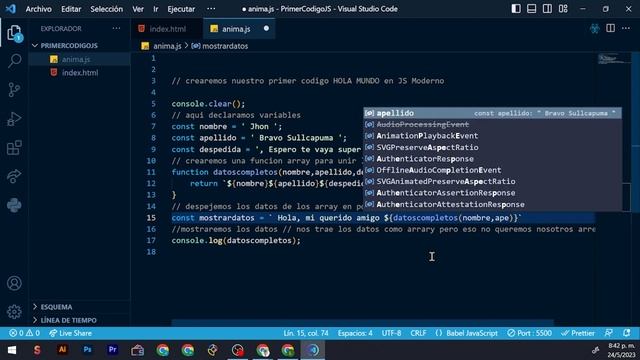Open the Explorer view in activity bar
Image resolution: width=640 pixels, height=360 pixels.
(14, 33)
